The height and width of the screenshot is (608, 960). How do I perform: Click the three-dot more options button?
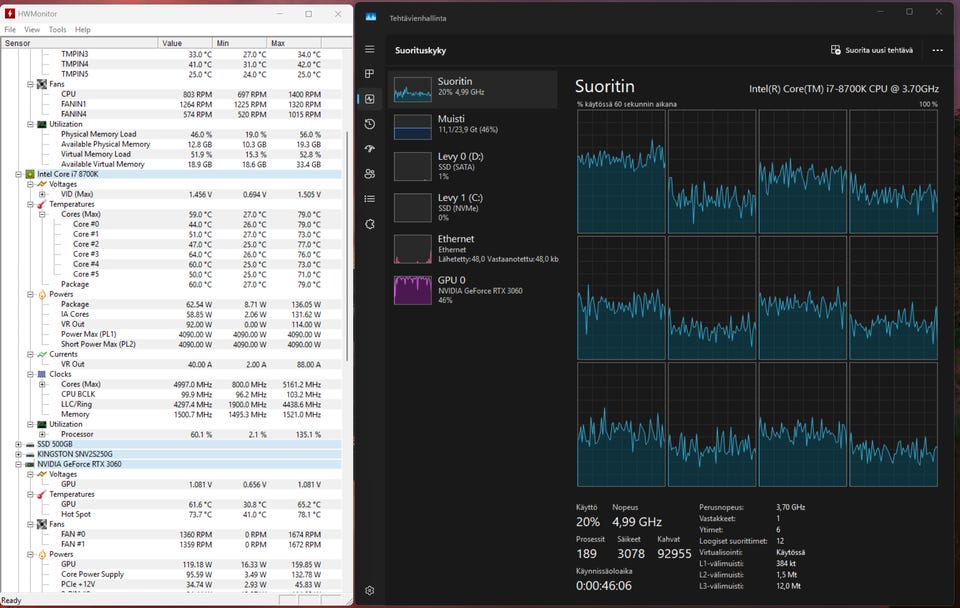tap(937, 50)
